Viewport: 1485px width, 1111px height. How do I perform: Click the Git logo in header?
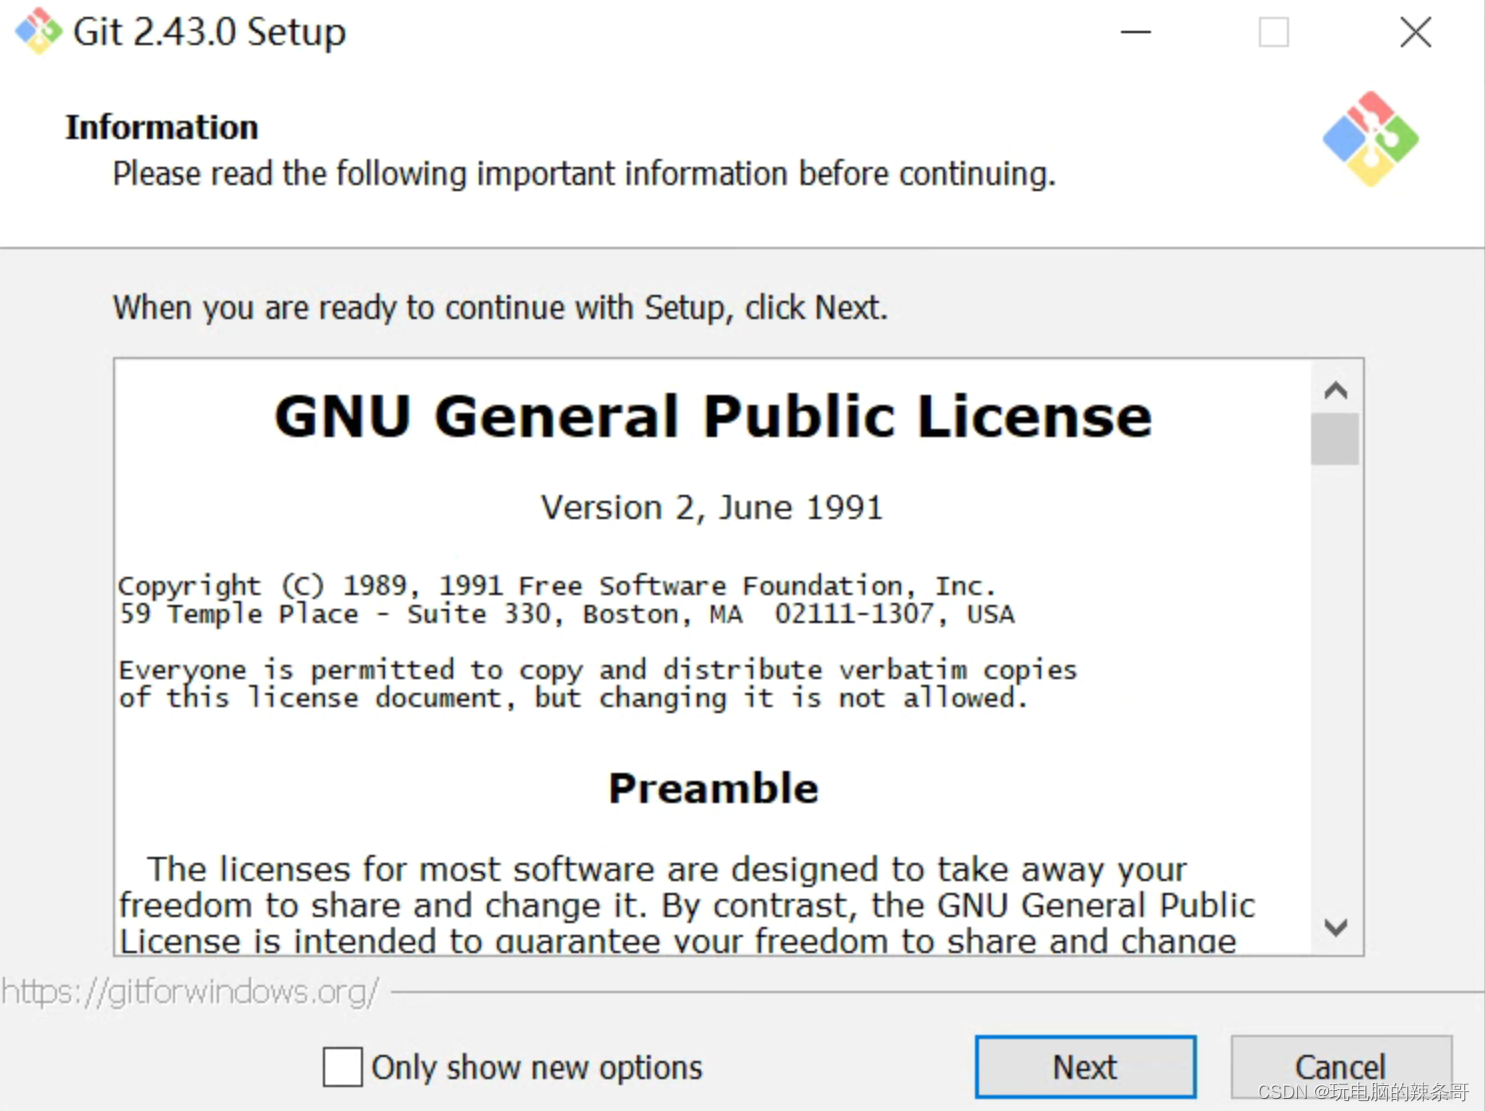[1371, 139]
